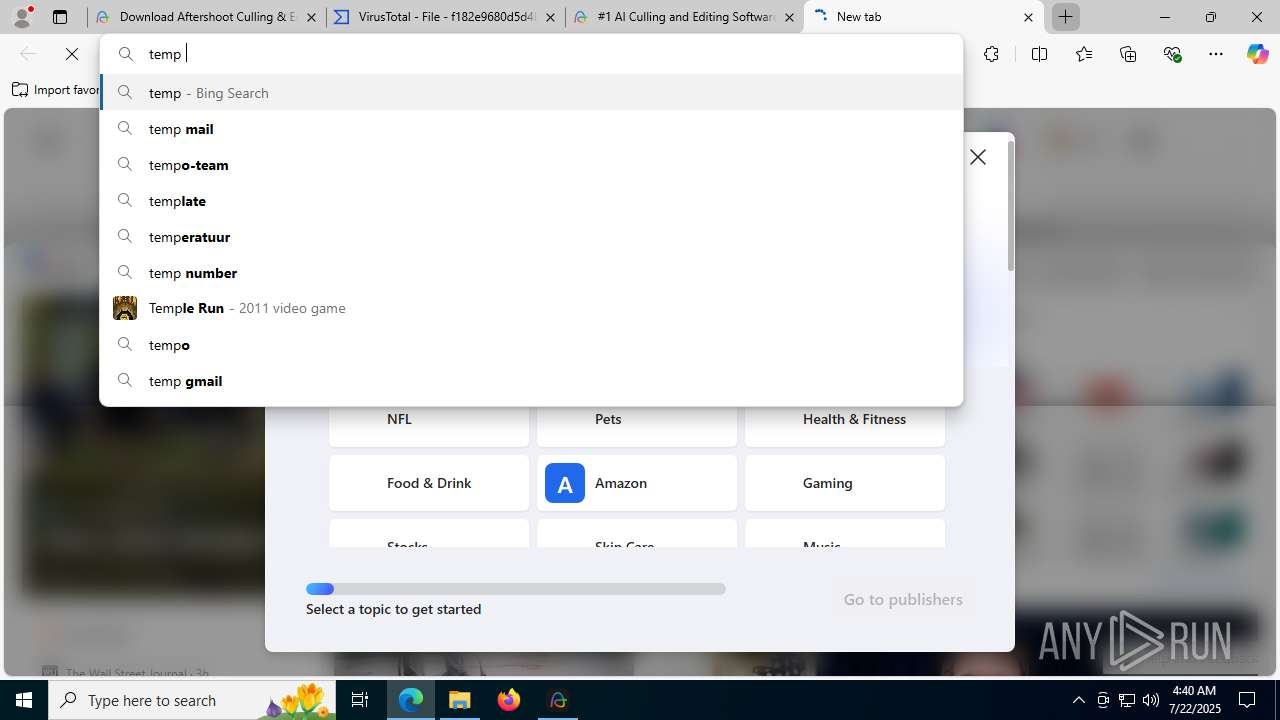Open the Windows Start menu

(24, 700)
